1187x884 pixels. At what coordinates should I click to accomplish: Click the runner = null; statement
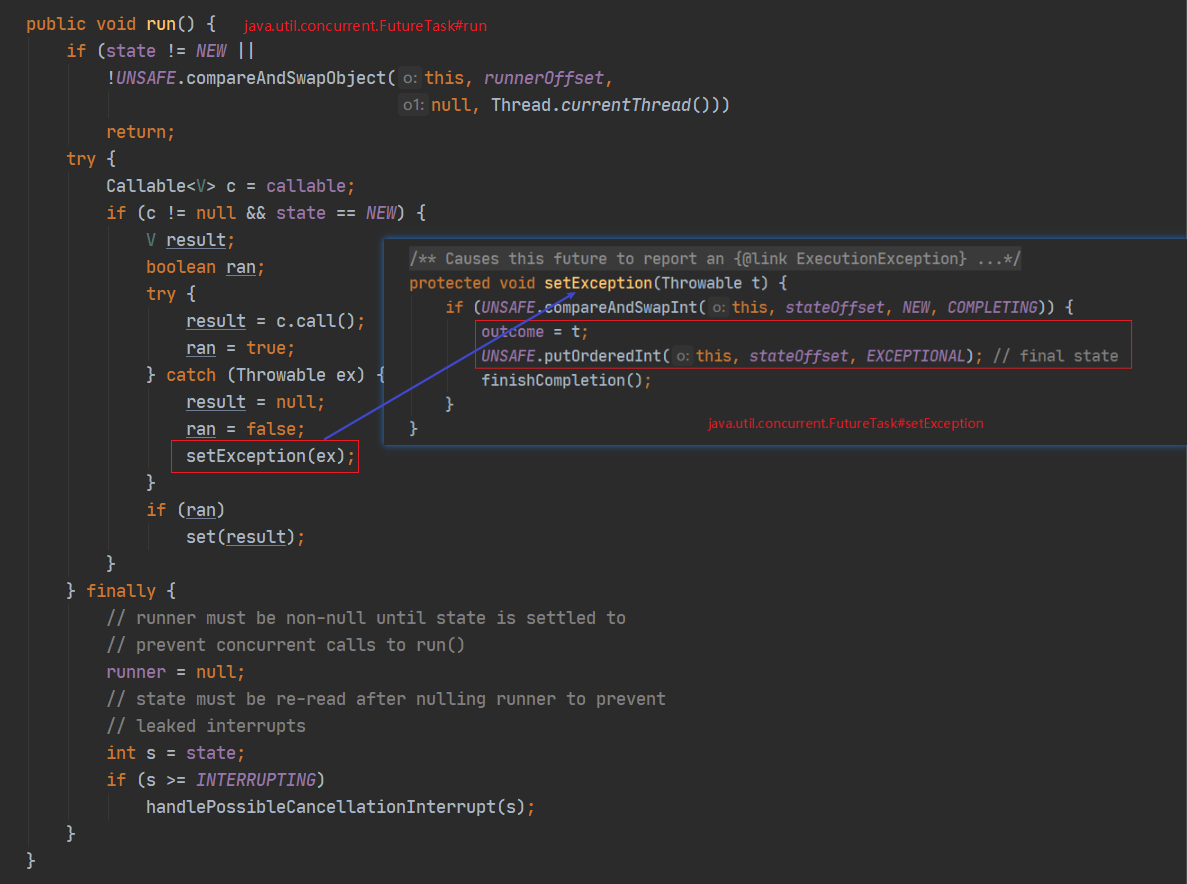[x=176, y=672]
